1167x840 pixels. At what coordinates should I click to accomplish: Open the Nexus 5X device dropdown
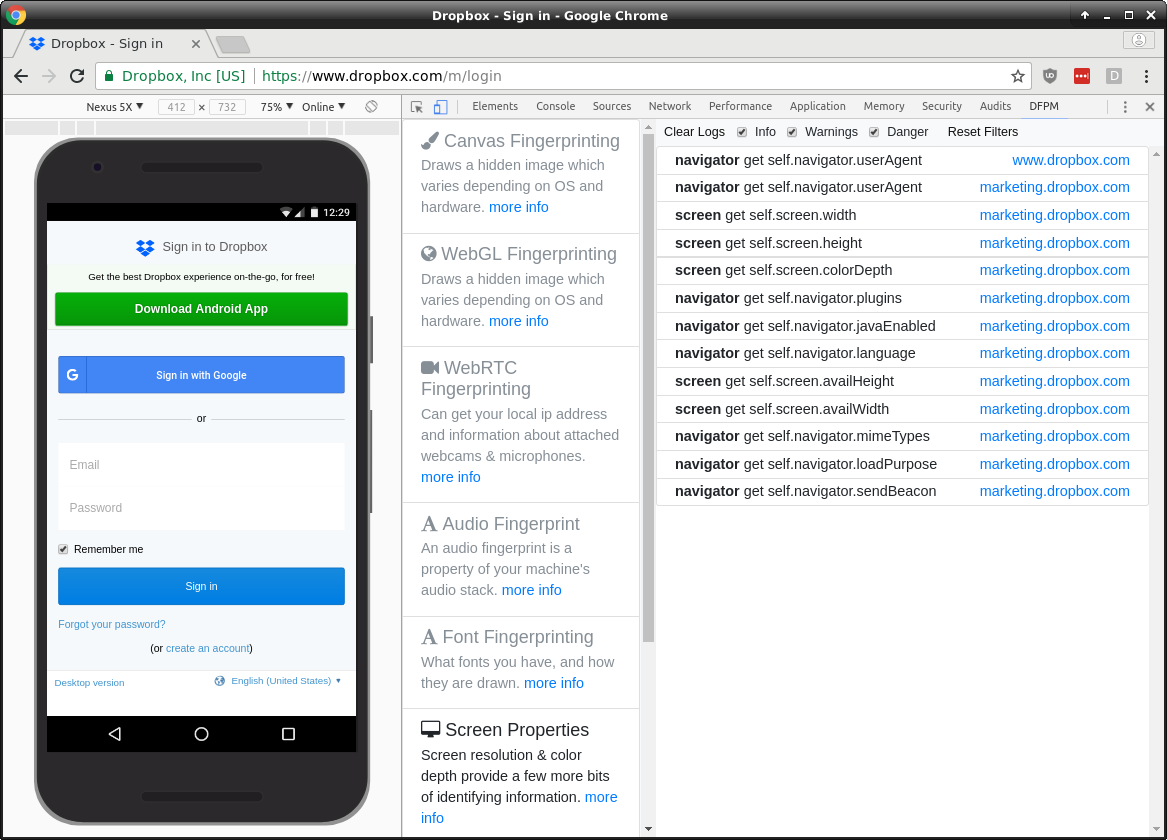click(x=115, y=107)
